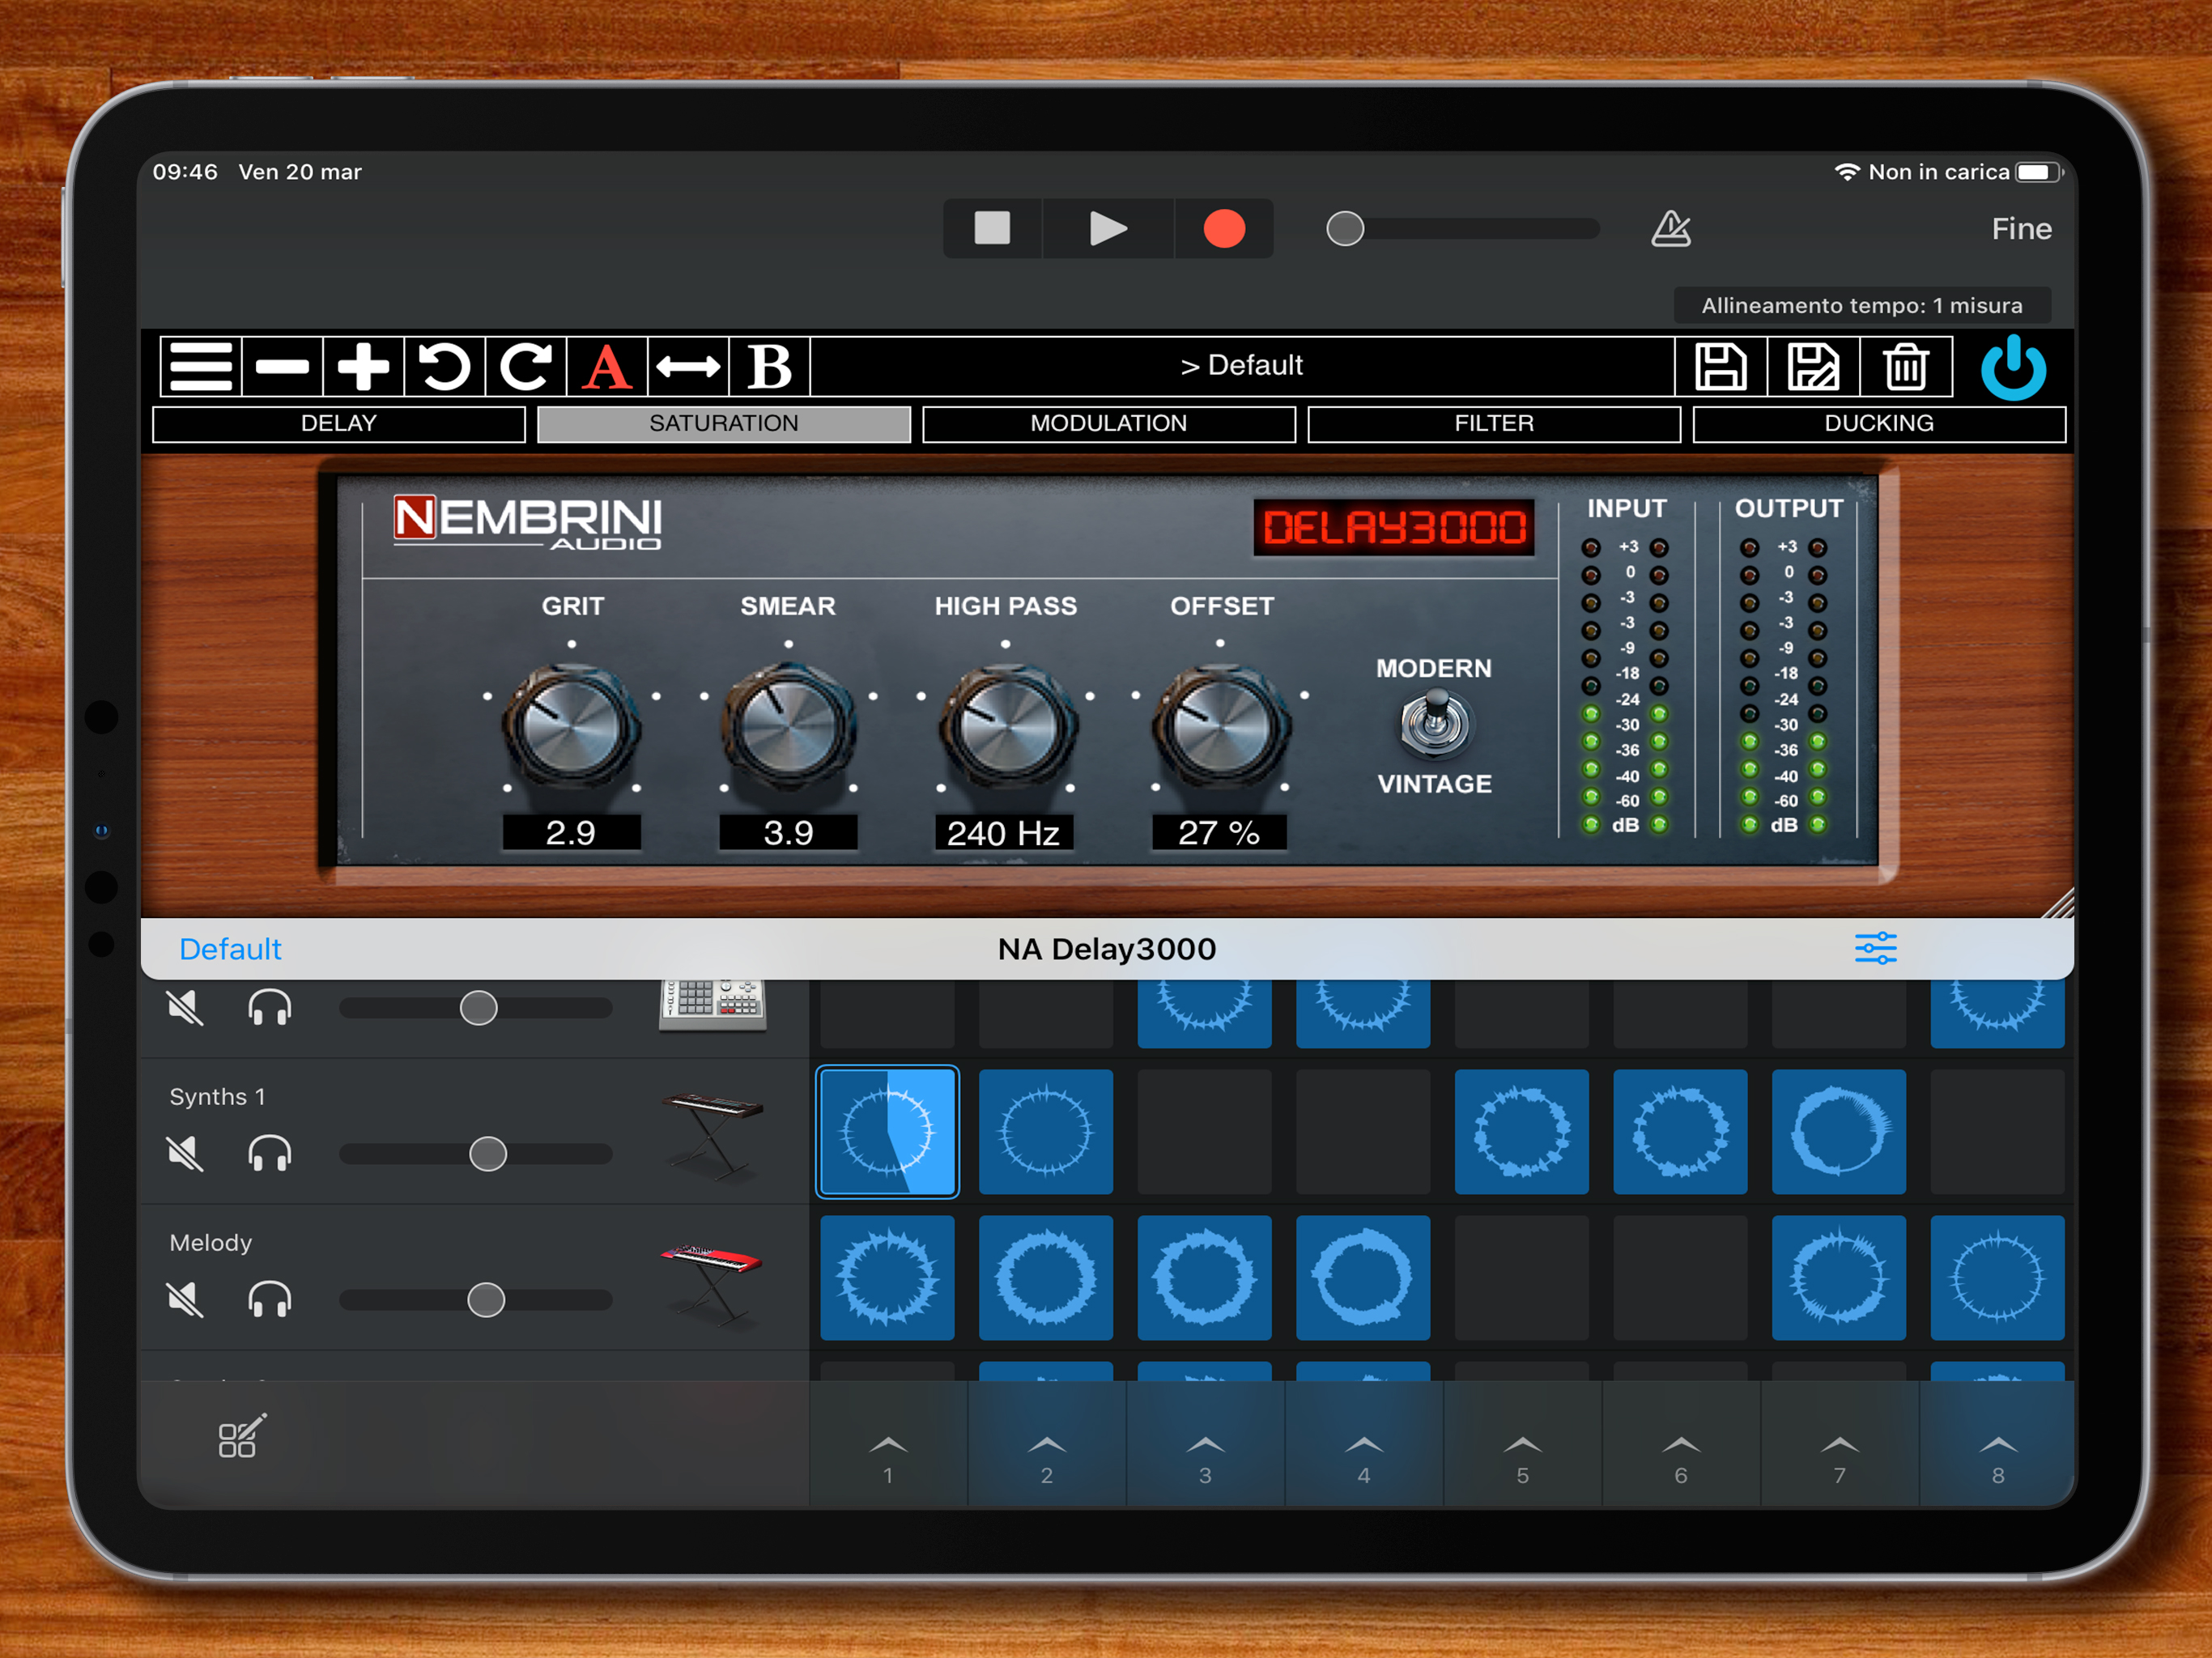Start recording with the red record button
Screen dimensions: 2212x1658
tap(1224, 228)
